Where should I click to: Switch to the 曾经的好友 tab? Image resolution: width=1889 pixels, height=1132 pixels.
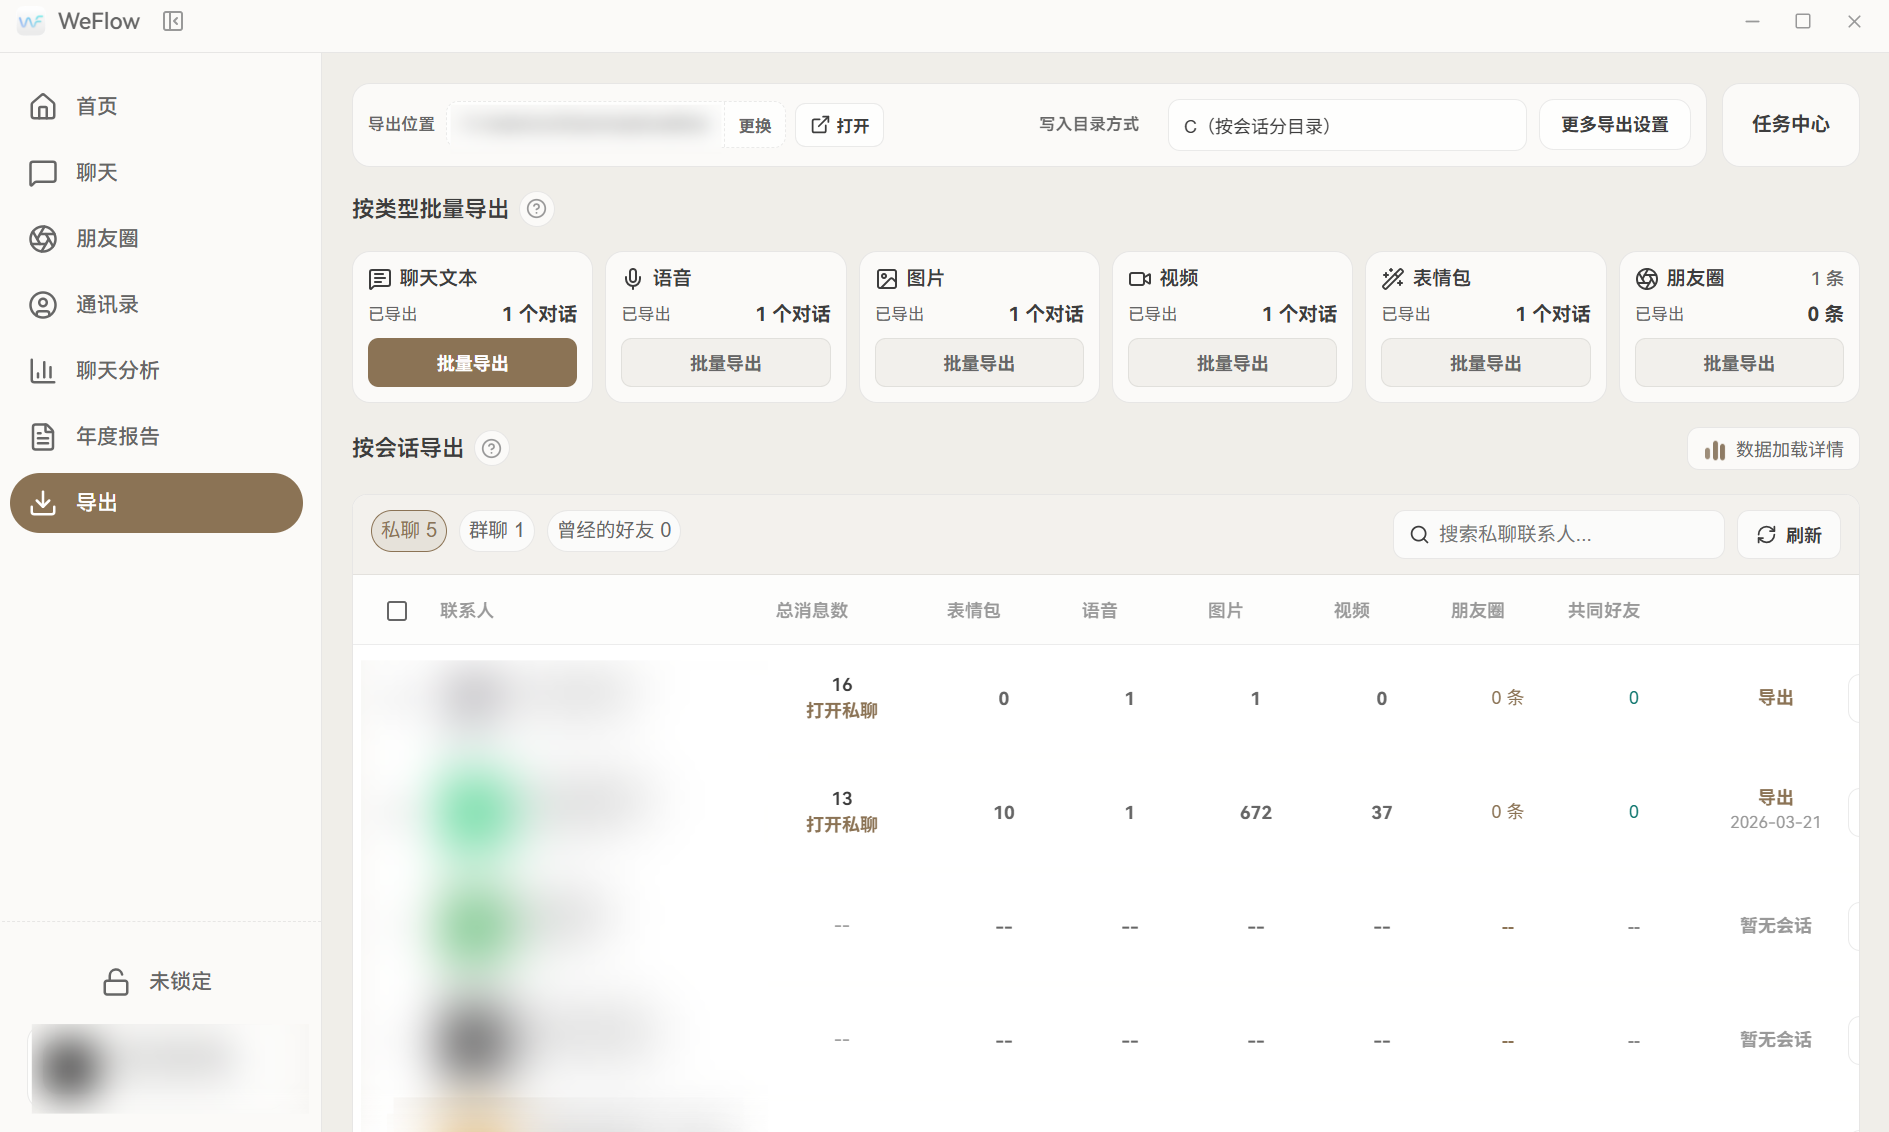612,530
